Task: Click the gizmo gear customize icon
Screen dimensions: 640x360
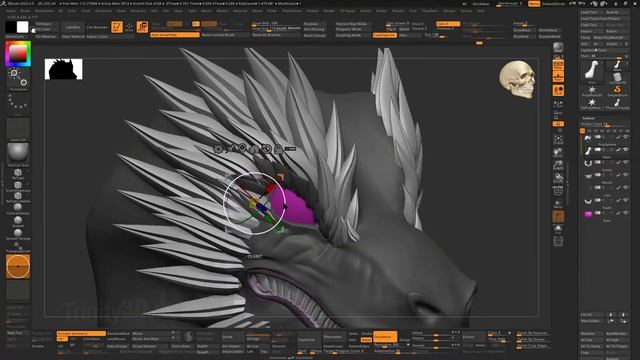Action: 218,149
